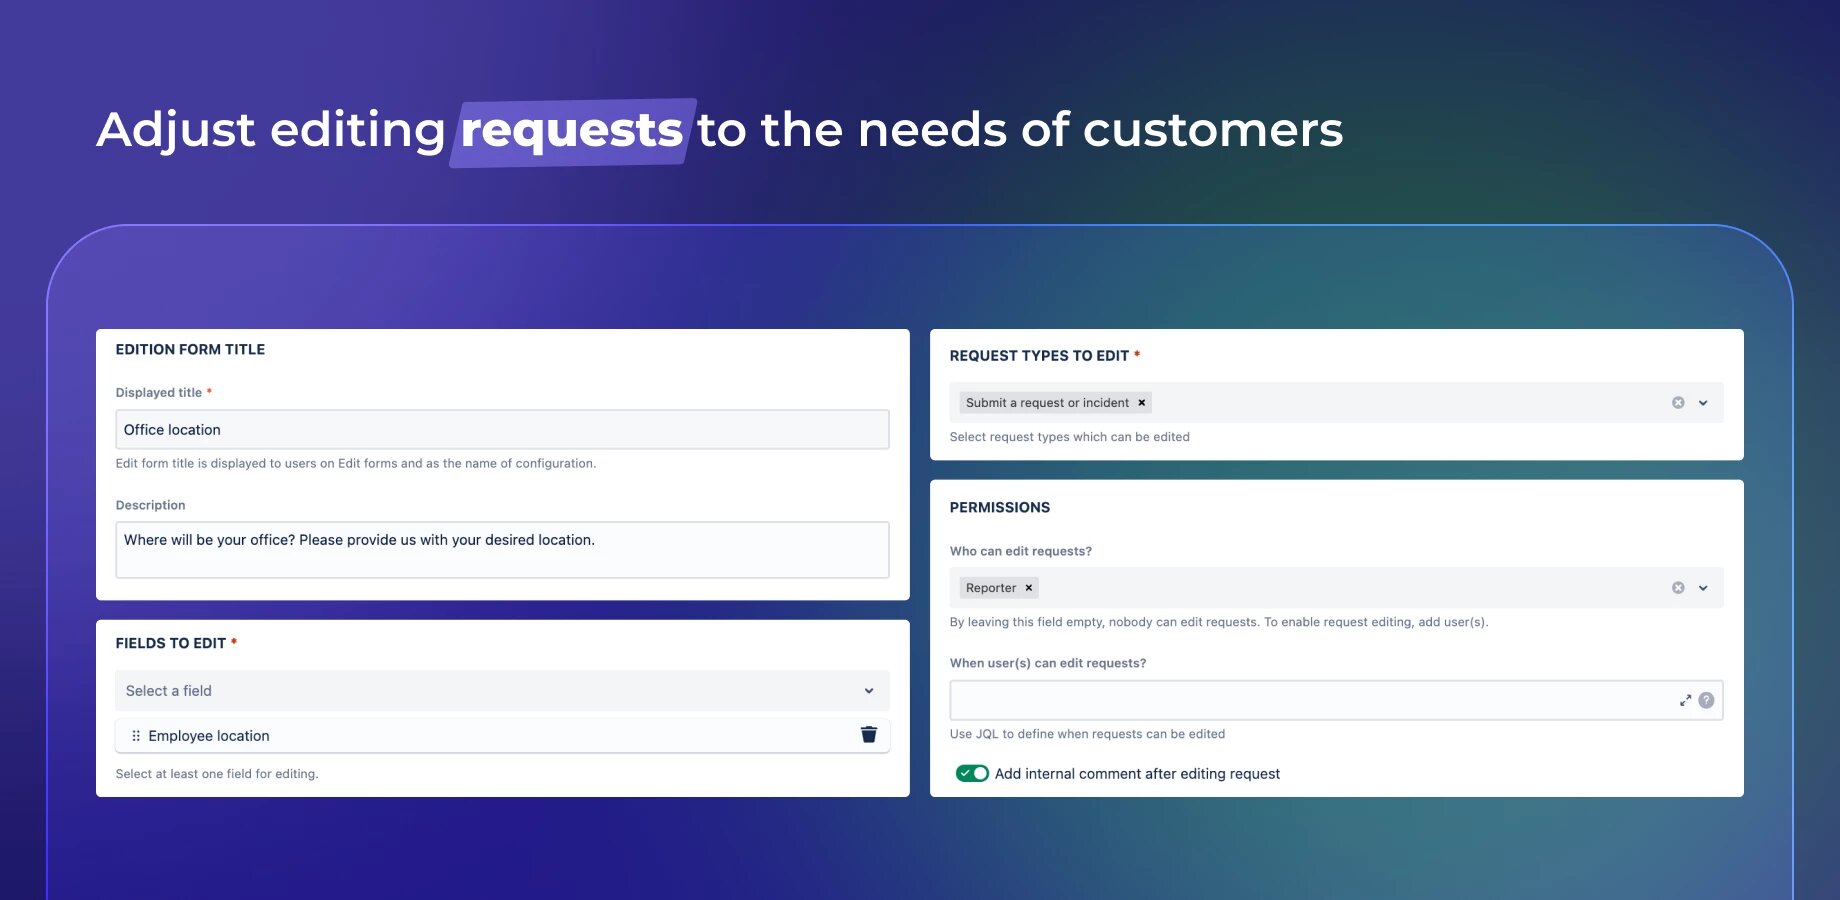Image resolution: width=1840 pixels, height=900 pixels.
Task: Open the Select a field dropdown
Action: pos(502,691)
